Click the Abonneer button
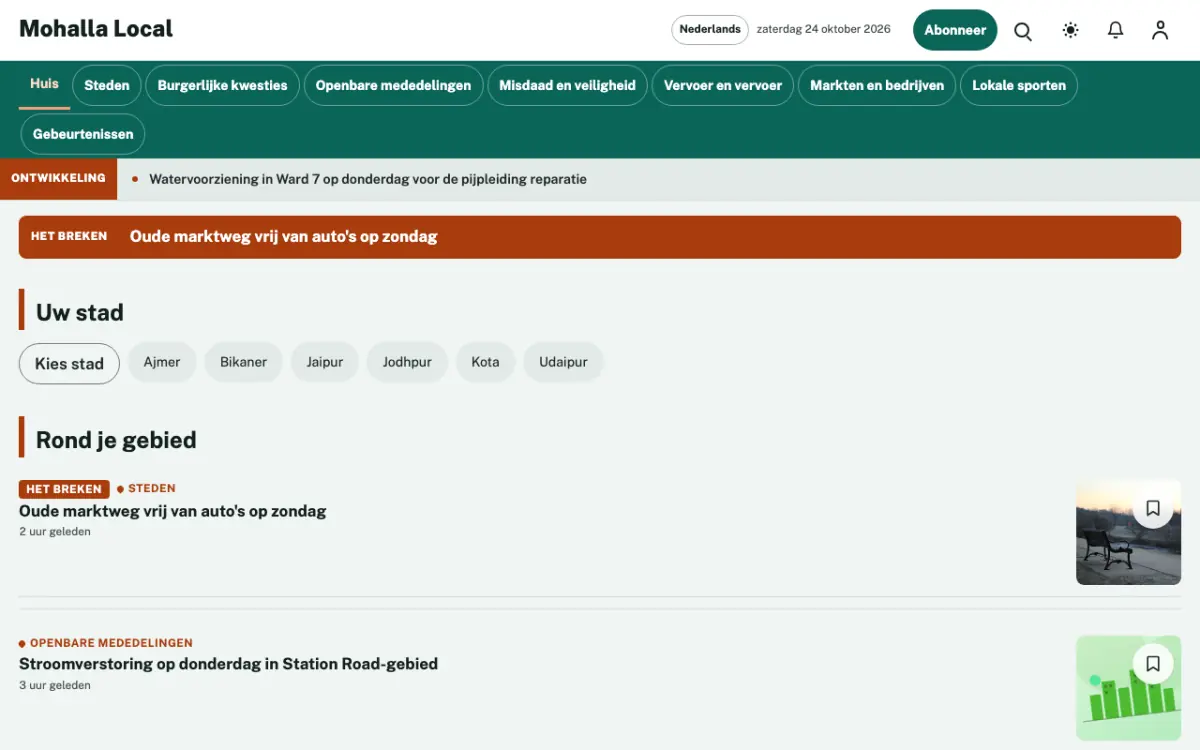The height and width of the screenshot is (750, 1200). tap(955, 30)
